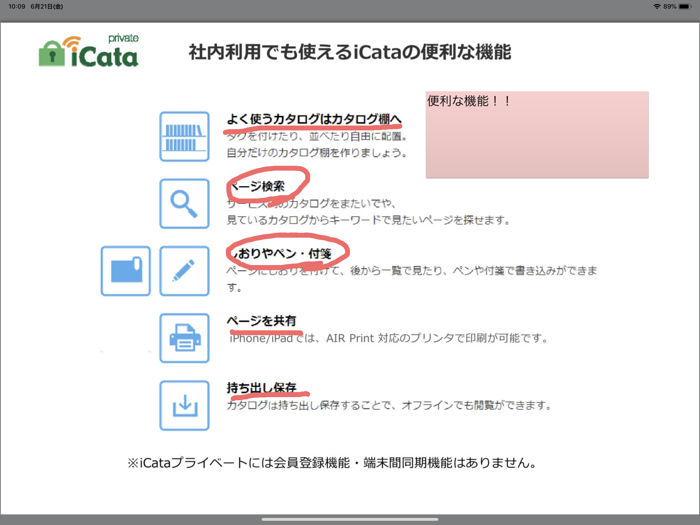Image resolution: width=700 pixels, height=525 pixels.
Task: Click the 'しおりやペン・付箋' heading
Action: point(279,254)
